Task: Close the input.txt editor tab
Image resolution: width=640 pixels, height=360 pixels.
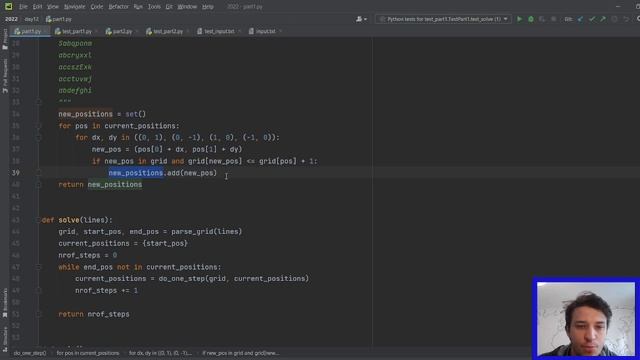Action: pyautogui.click(x=280, y=31)
